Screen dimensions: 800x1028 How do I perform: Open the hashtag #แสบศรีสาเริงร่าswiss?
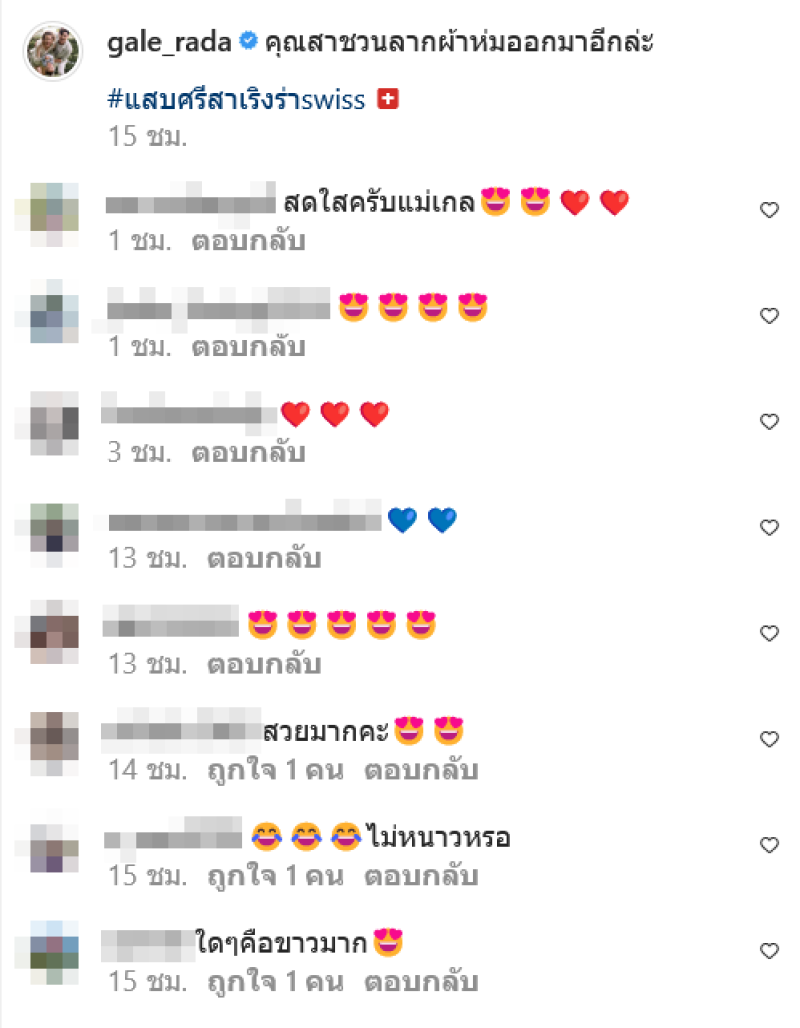tap(236, 100)
